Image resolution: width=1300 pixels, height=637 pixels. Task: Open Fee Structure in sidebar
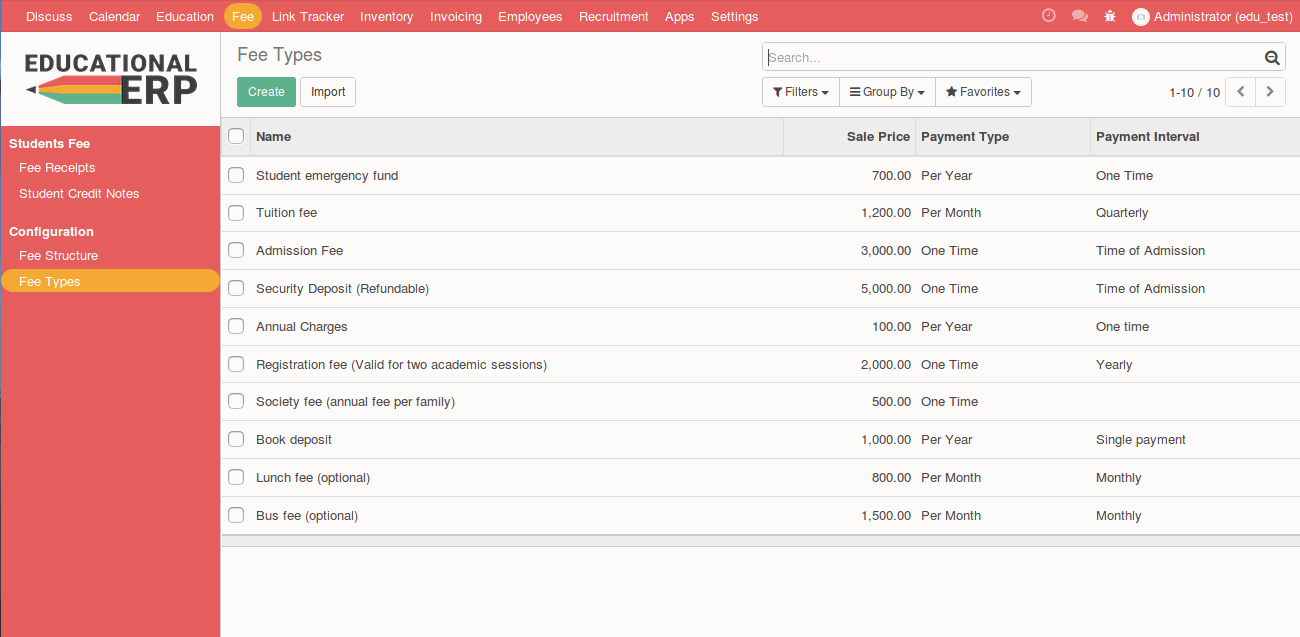coord(58,256)
